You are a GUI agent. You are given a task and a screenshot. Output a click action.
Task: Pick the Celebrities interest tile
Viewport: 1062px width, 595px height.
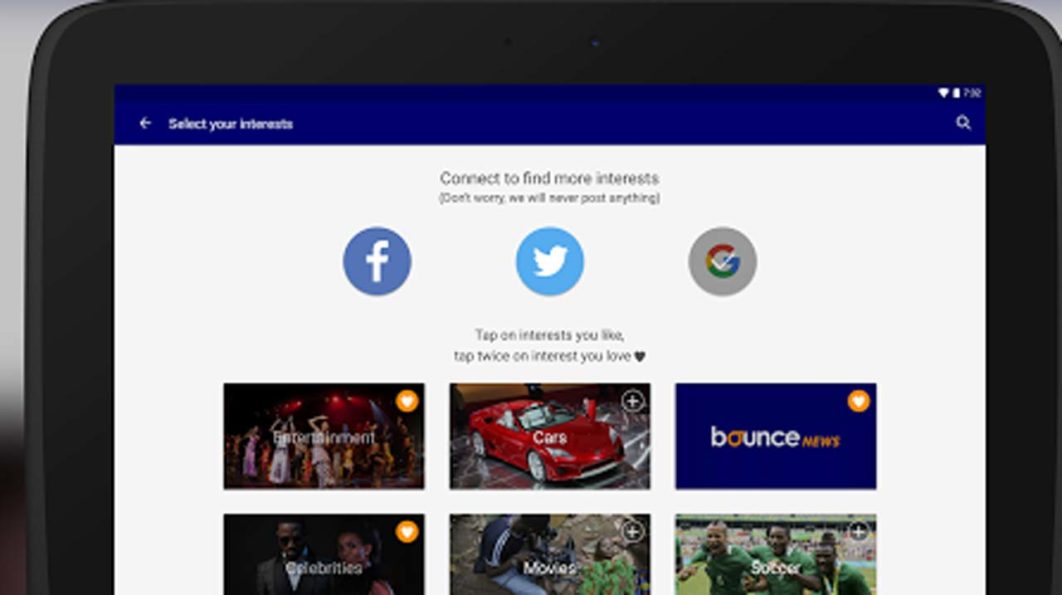tap(323, 558)
